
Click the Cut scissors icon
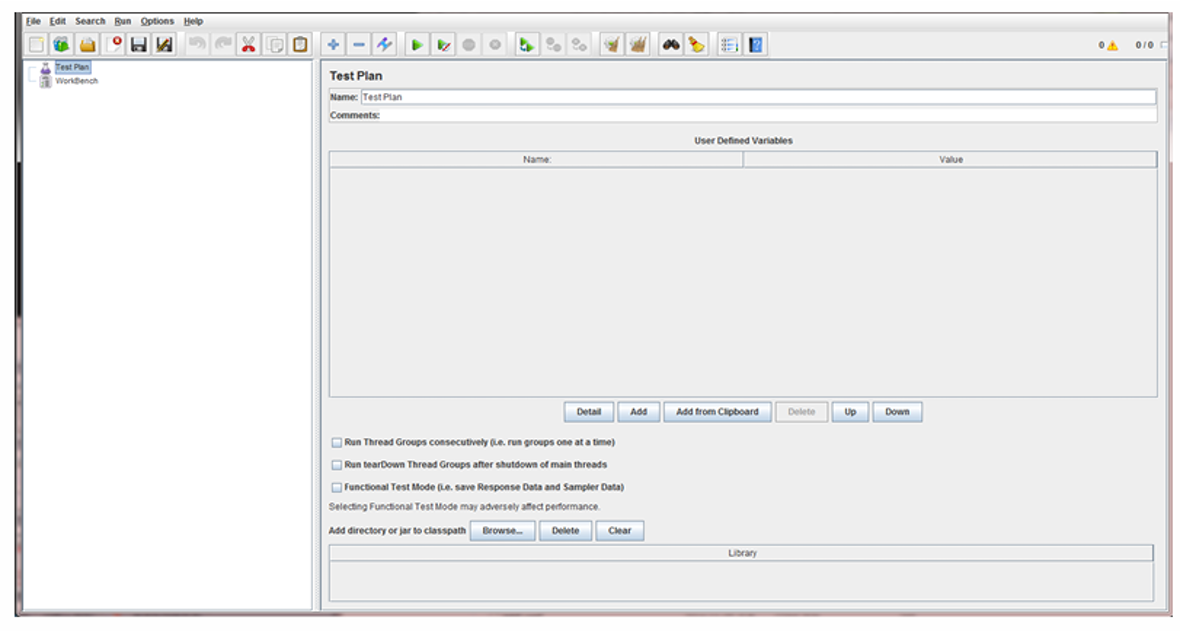tap(248, 45)
